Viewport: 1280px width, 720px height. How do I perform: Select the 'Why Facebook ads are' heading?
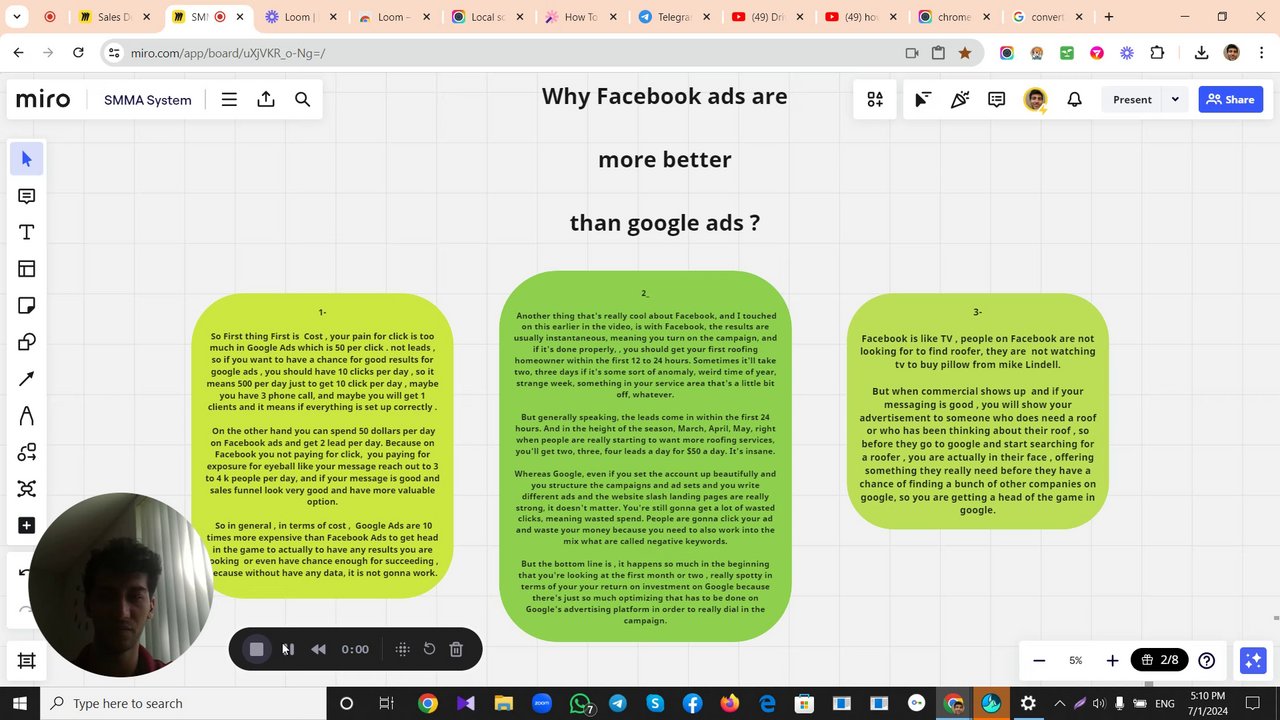coord(665,97)
